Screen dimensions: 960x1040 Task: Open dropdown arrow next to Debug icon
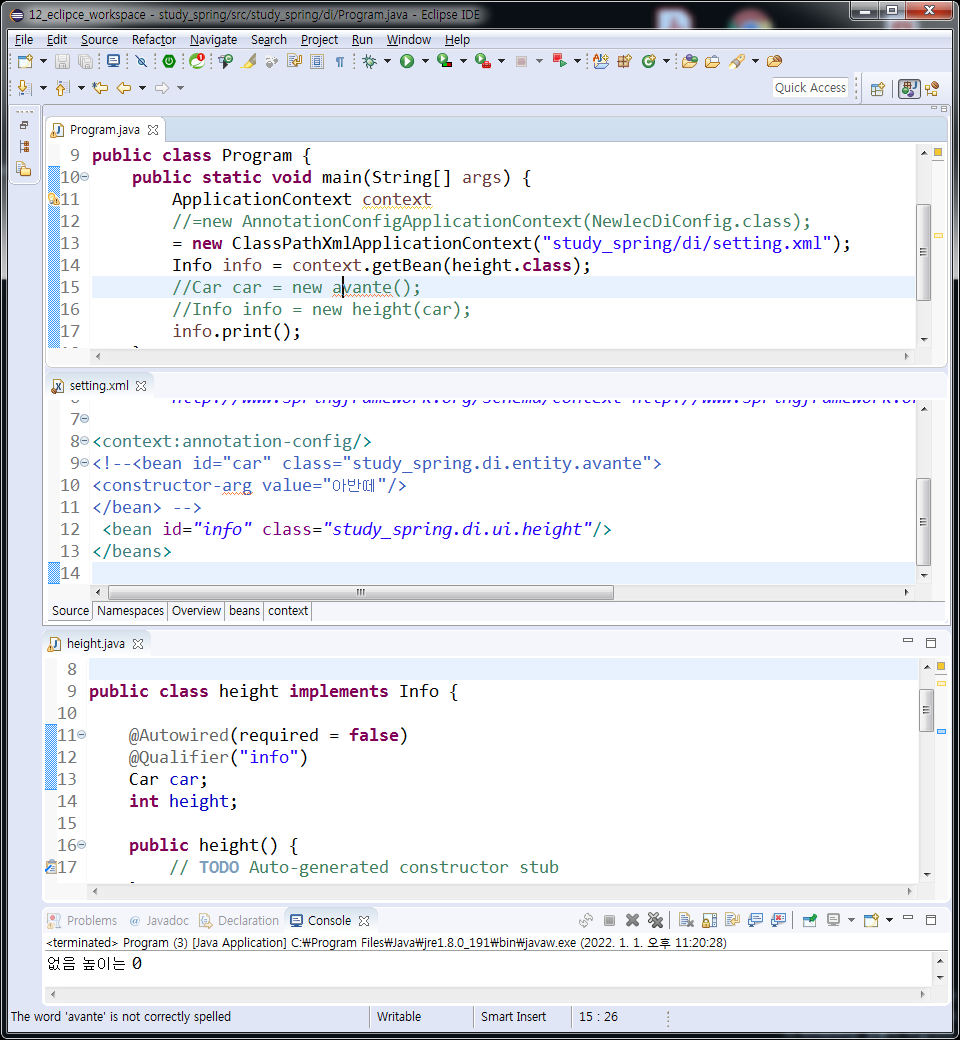pyautogui.click(x=387, y=62)
